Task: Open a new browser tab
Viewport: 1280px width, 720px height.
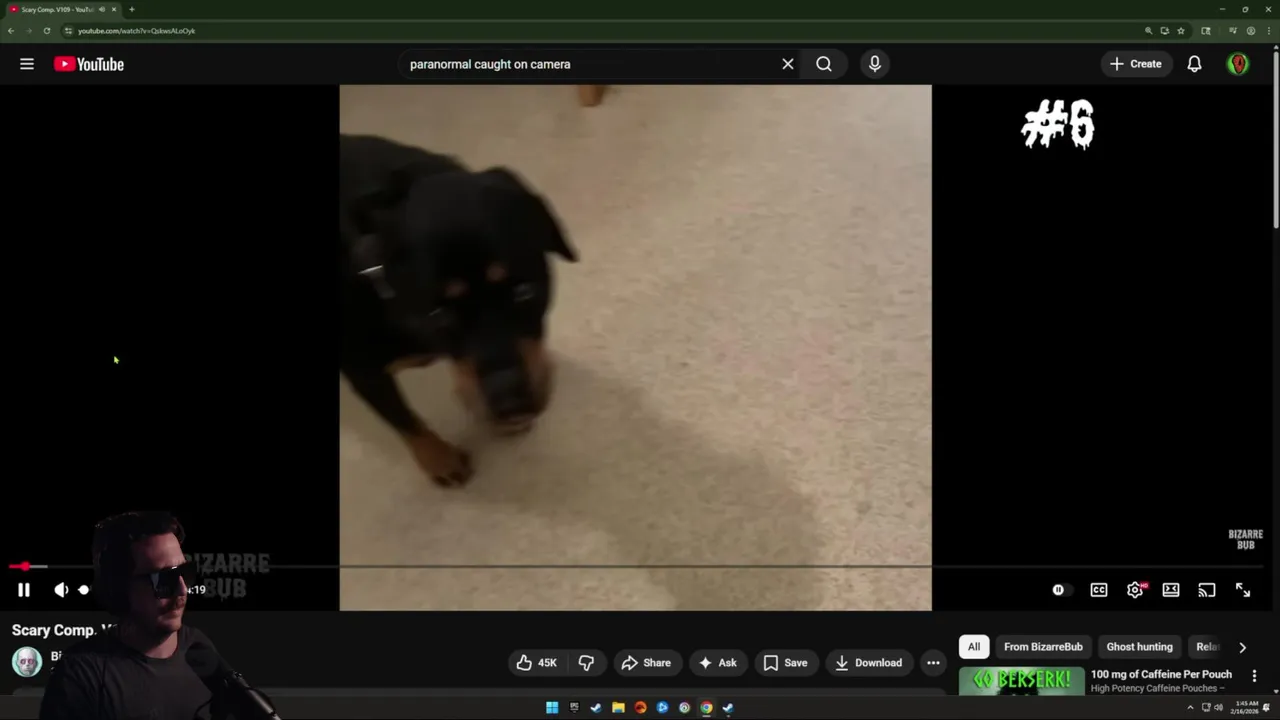Action: pos(131,9)
